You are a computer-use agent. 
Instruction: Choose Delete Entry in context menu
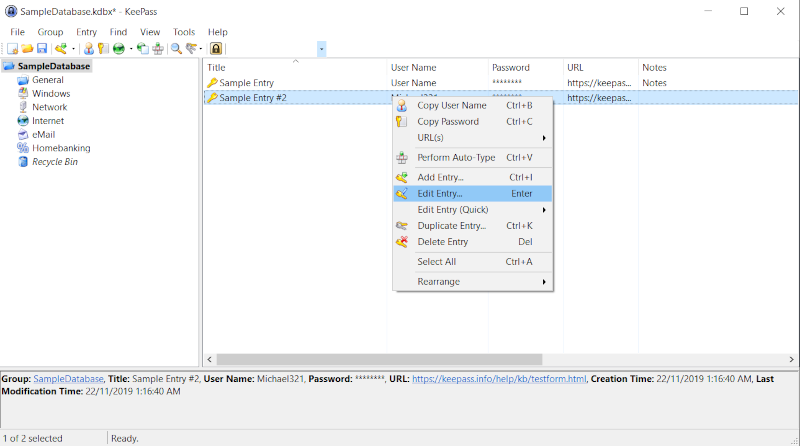(473, 242)
